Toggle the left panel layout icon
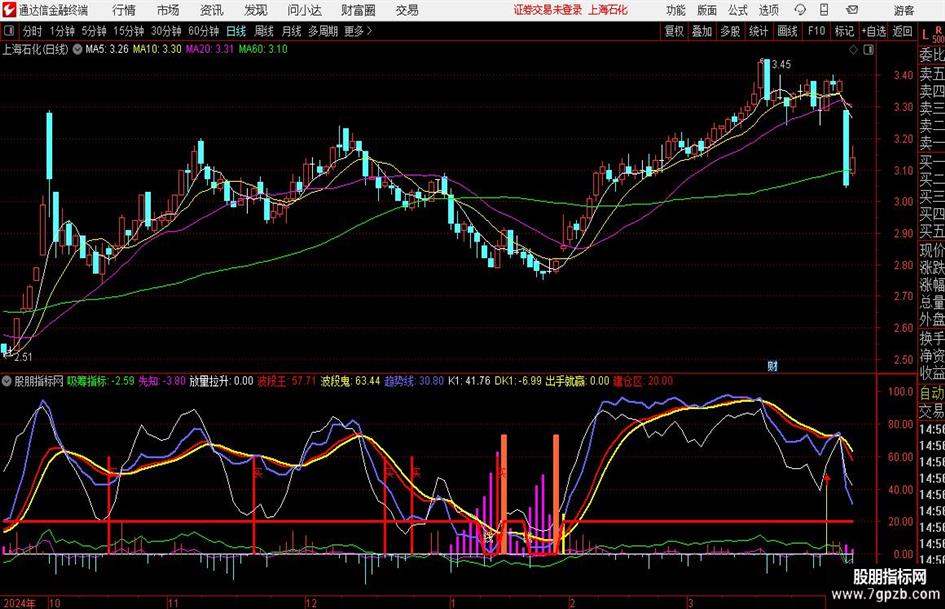Screen dimensions: 945x609 coord(9,31)
